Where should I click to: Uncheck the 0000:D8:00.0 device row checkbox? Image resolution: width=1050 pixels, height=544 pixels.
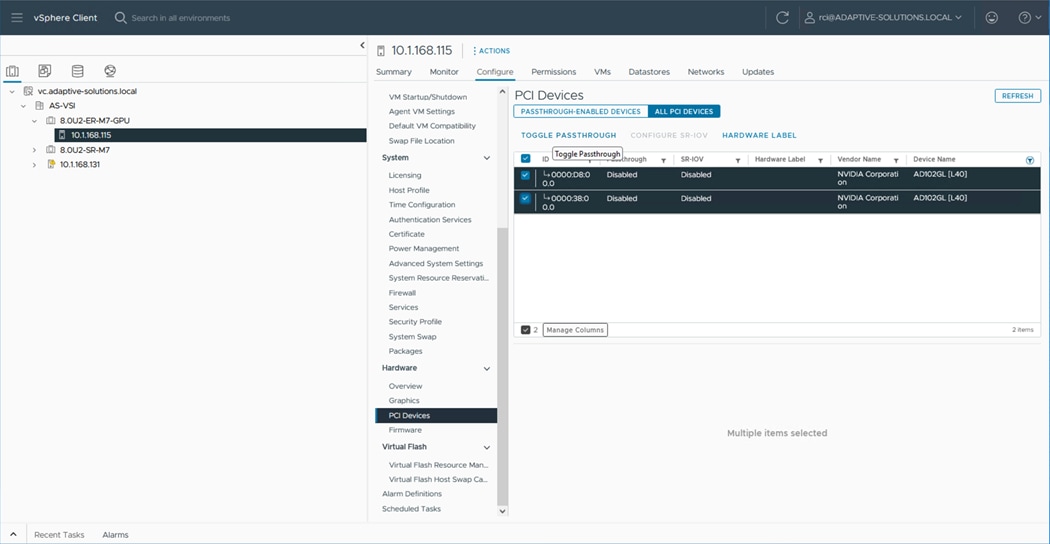pos(526,175)
